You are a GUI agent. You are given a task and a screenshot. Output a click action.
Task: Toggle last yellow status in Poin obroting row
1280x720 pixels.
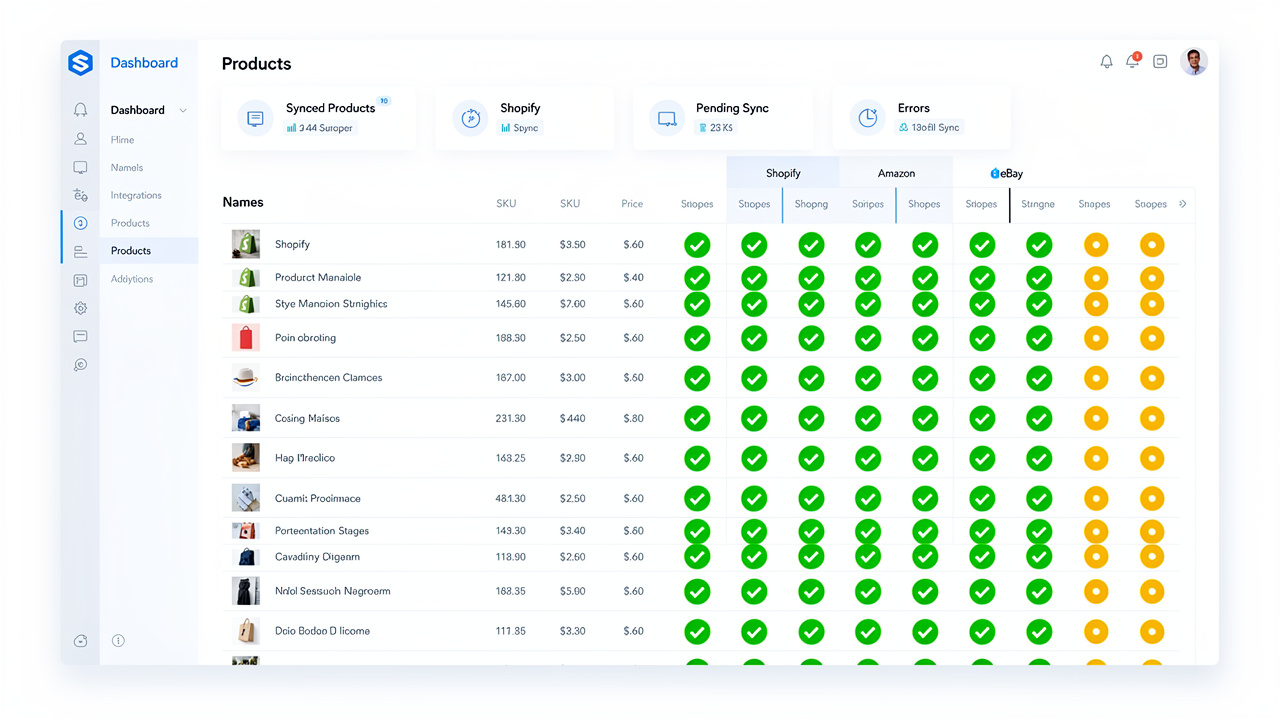(1152, 338)
